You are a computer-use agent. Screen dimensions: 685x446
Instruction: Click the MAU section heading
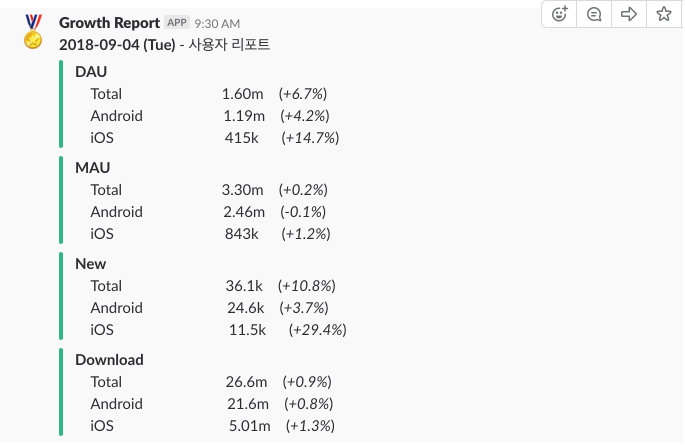[93, 168]
